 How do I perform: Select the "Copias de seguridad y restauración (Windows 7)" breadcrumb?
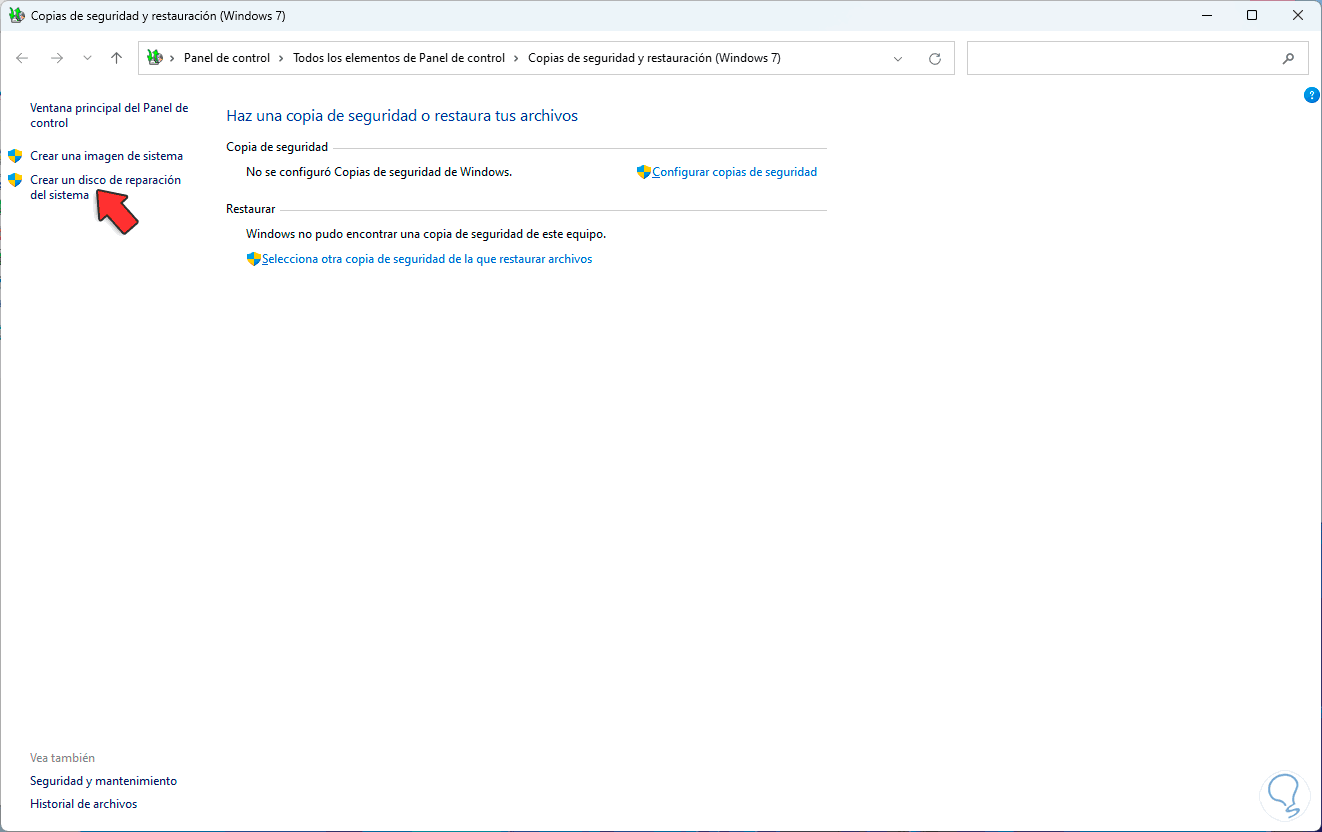click(654, 58)
